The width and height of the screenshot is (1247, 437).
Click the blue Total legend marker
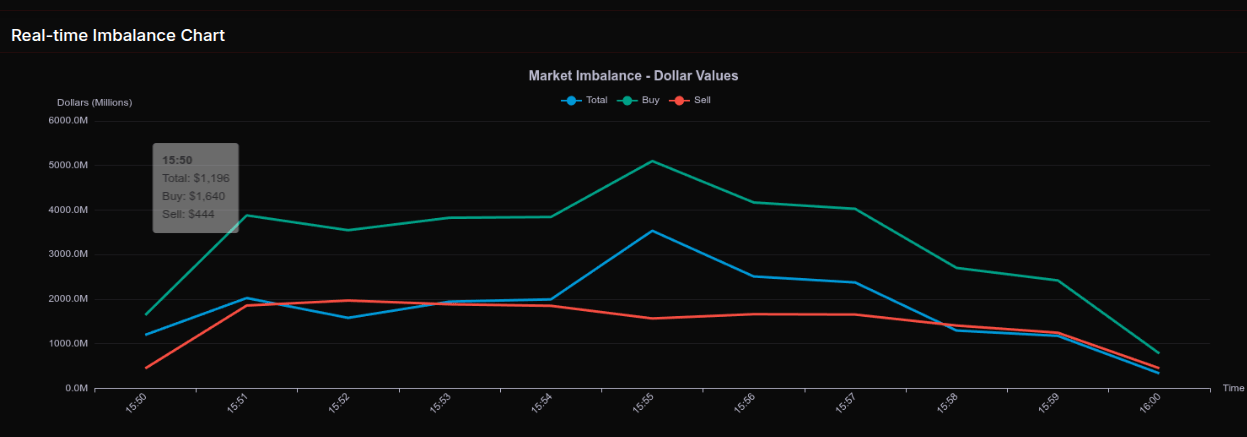pos(572,100)
